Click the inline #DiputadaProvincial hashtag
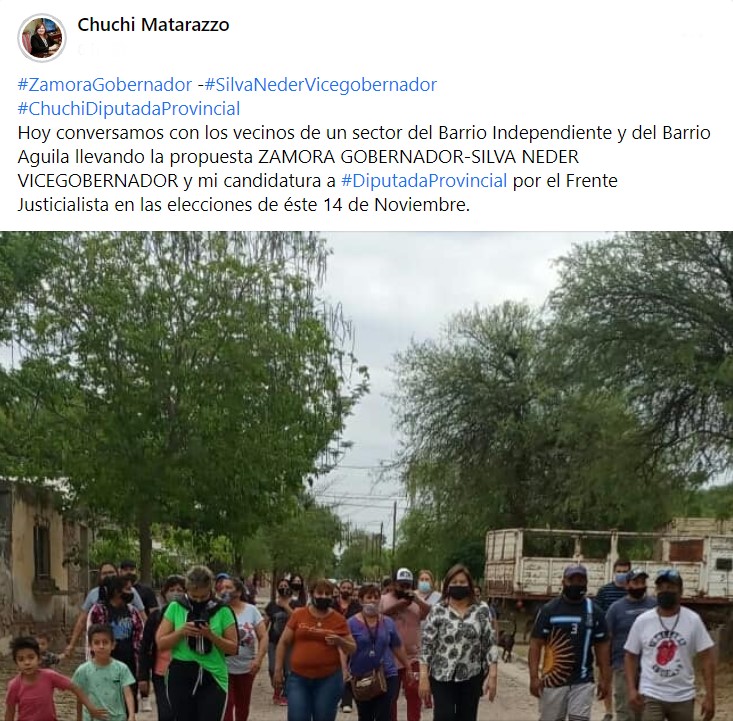The image size is (733, 721). pos(424,180)
